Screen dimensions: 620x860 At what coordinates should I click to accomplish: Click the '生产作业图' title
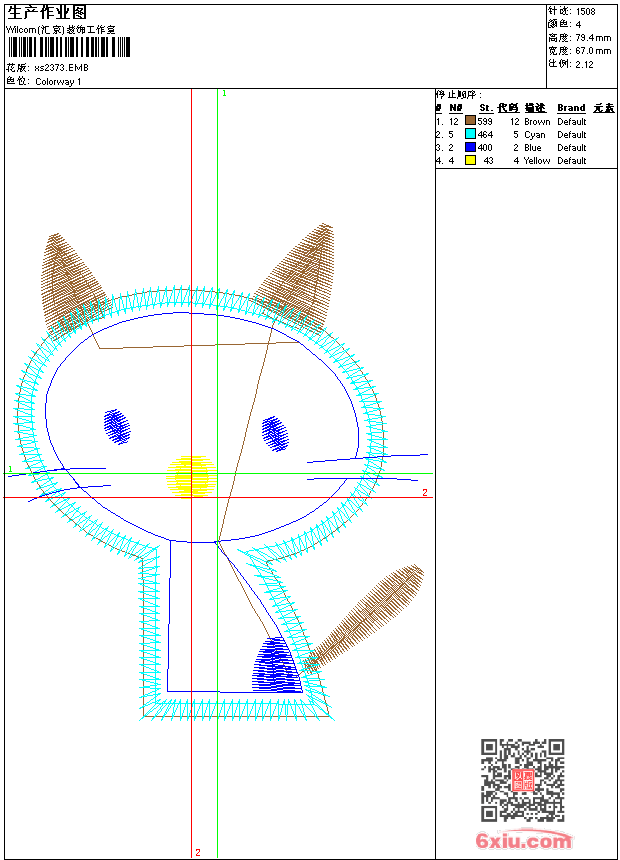tap(47, 13)
